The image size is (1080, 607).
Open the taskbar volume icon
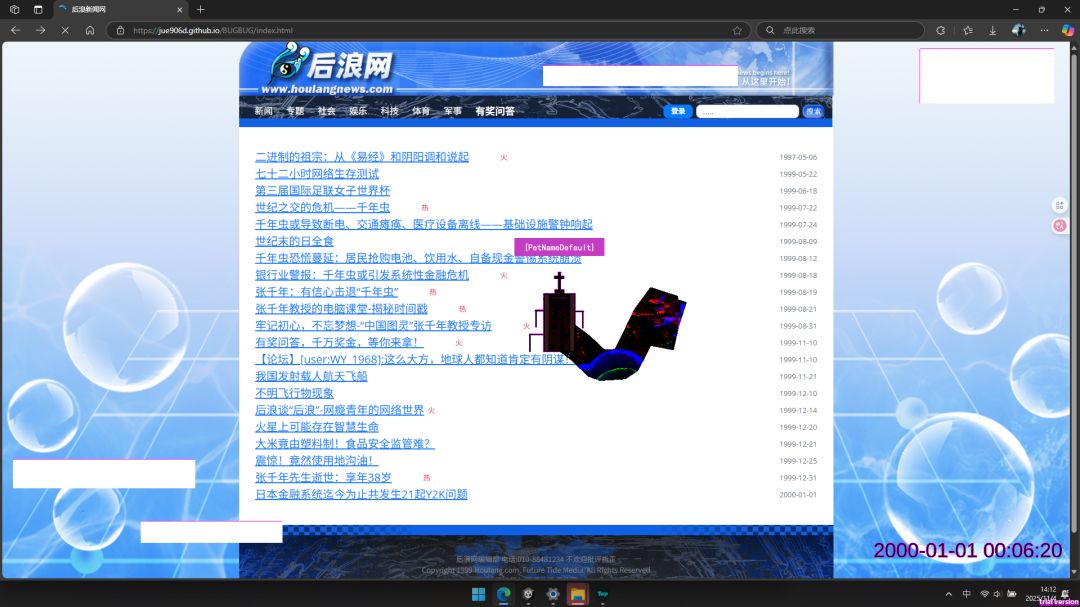pyautogui.click(x=997, y=594)
